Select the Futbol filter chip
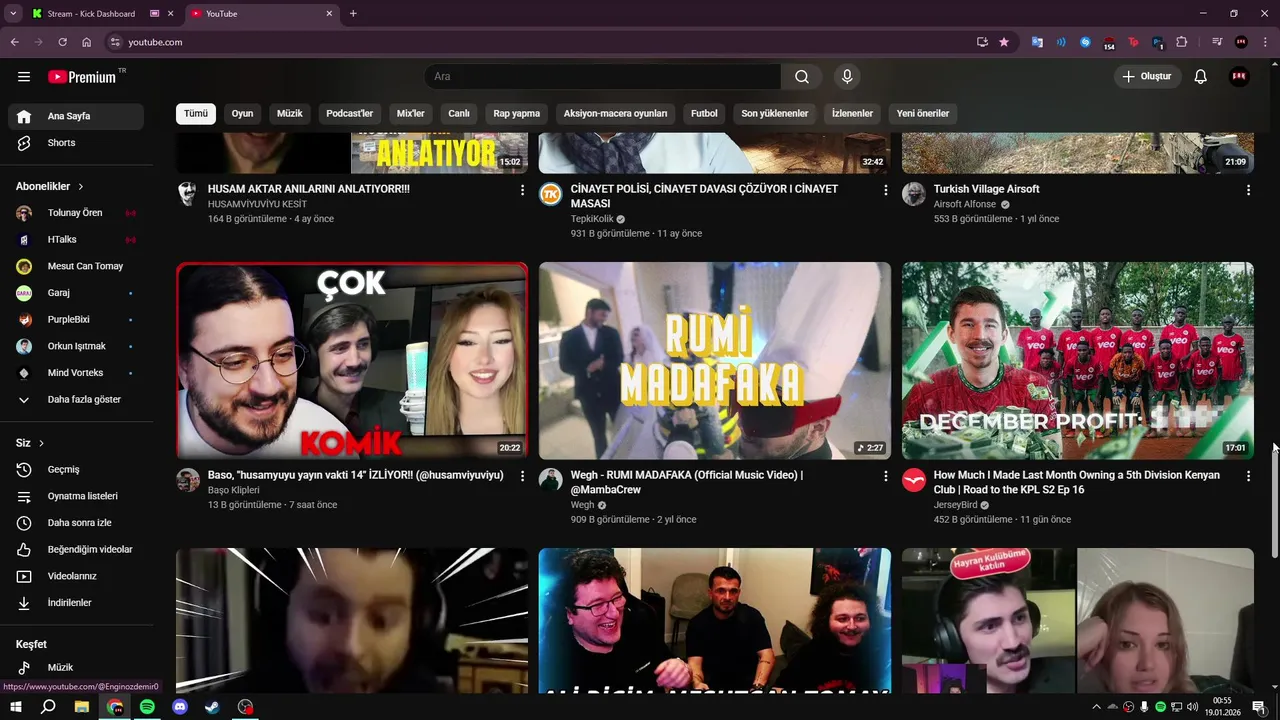Screen dimensions: 1280x720 point(705,114)
